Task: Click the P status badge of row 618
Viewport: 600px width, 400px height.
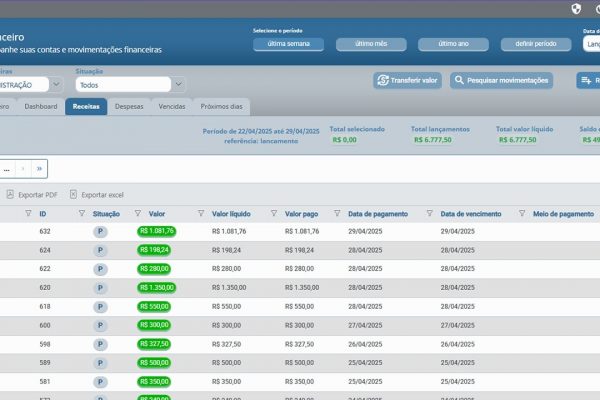Action: (100, 307)
